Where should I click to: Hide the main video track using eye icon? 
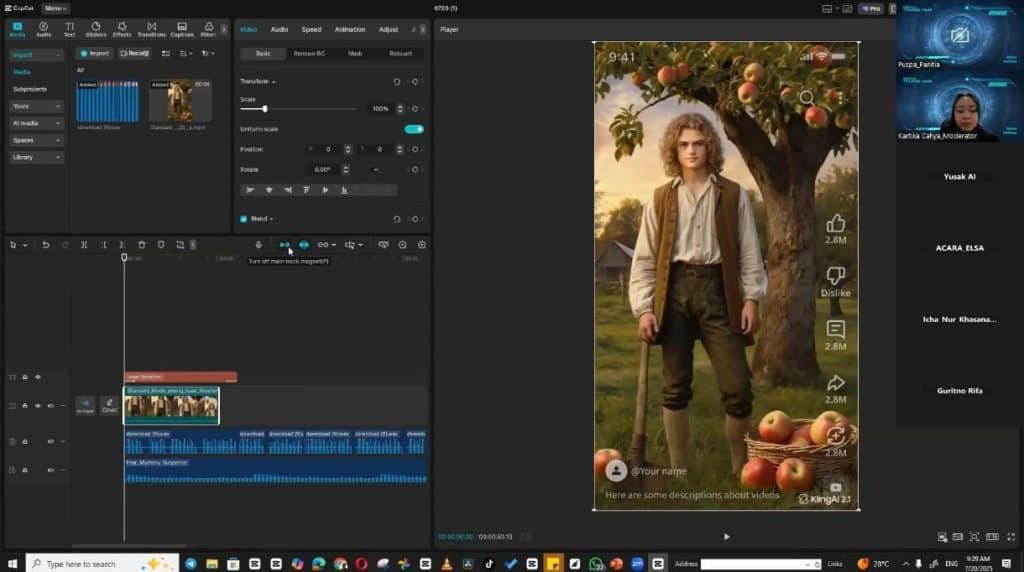point(38,406)
